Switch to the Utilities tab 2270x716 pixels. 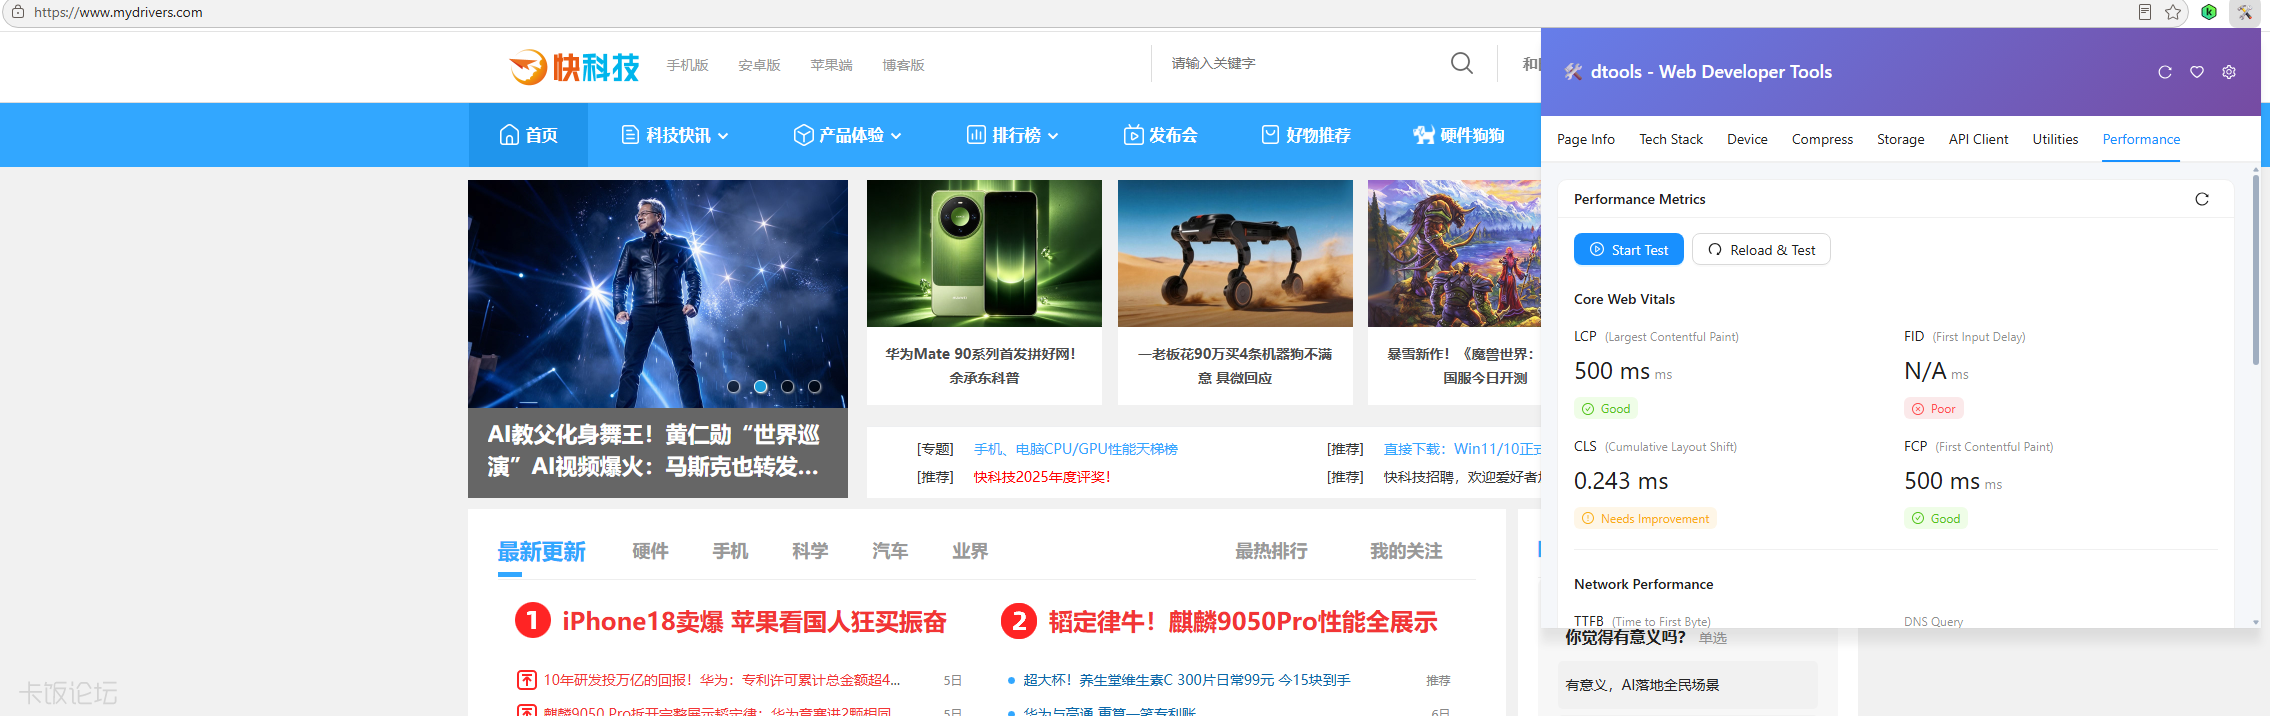pos(2055,139)
